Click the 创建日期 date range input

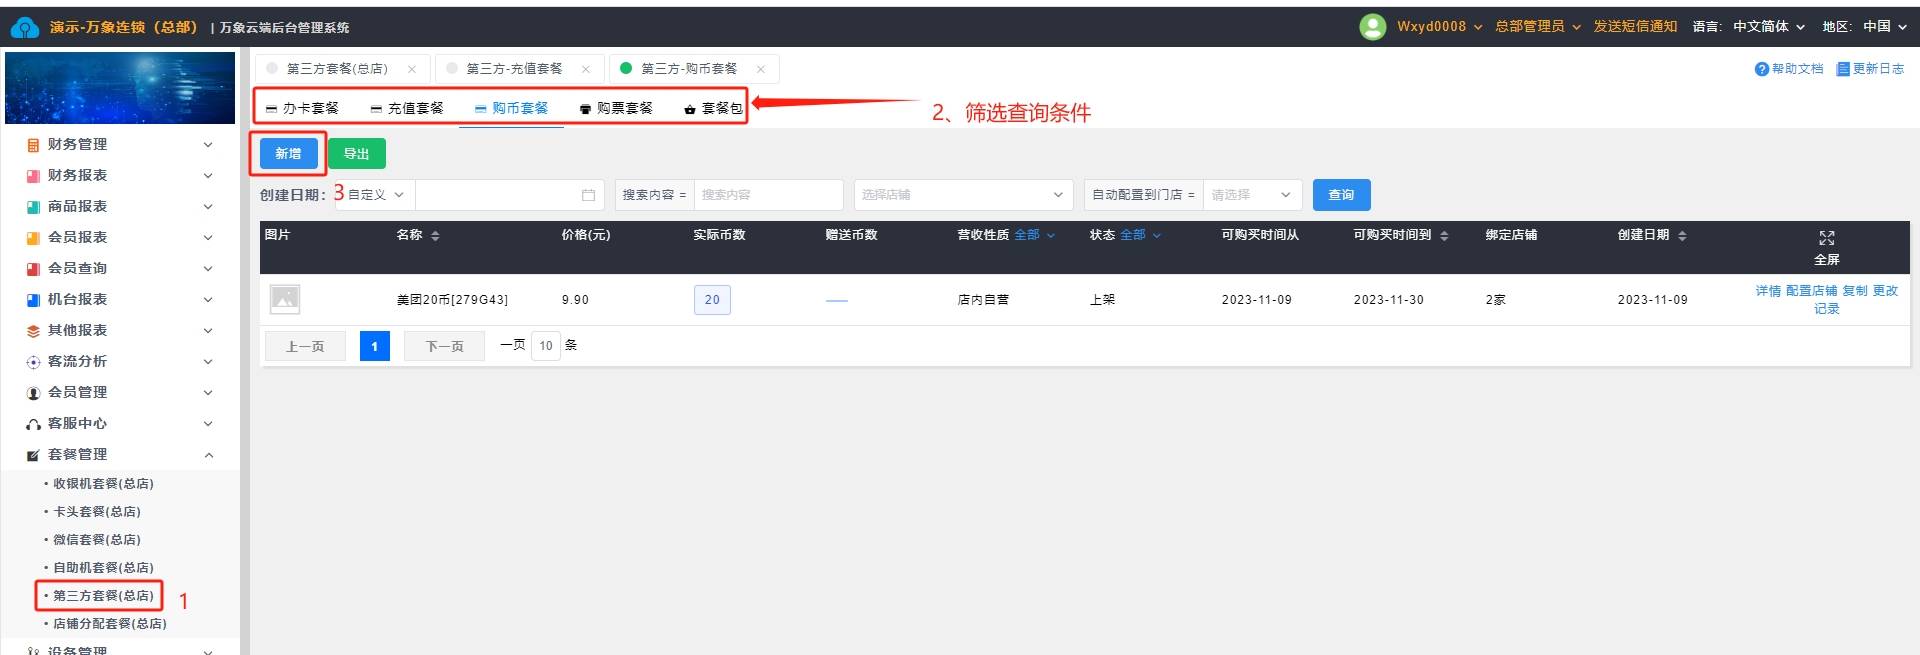tap(510, 195)
